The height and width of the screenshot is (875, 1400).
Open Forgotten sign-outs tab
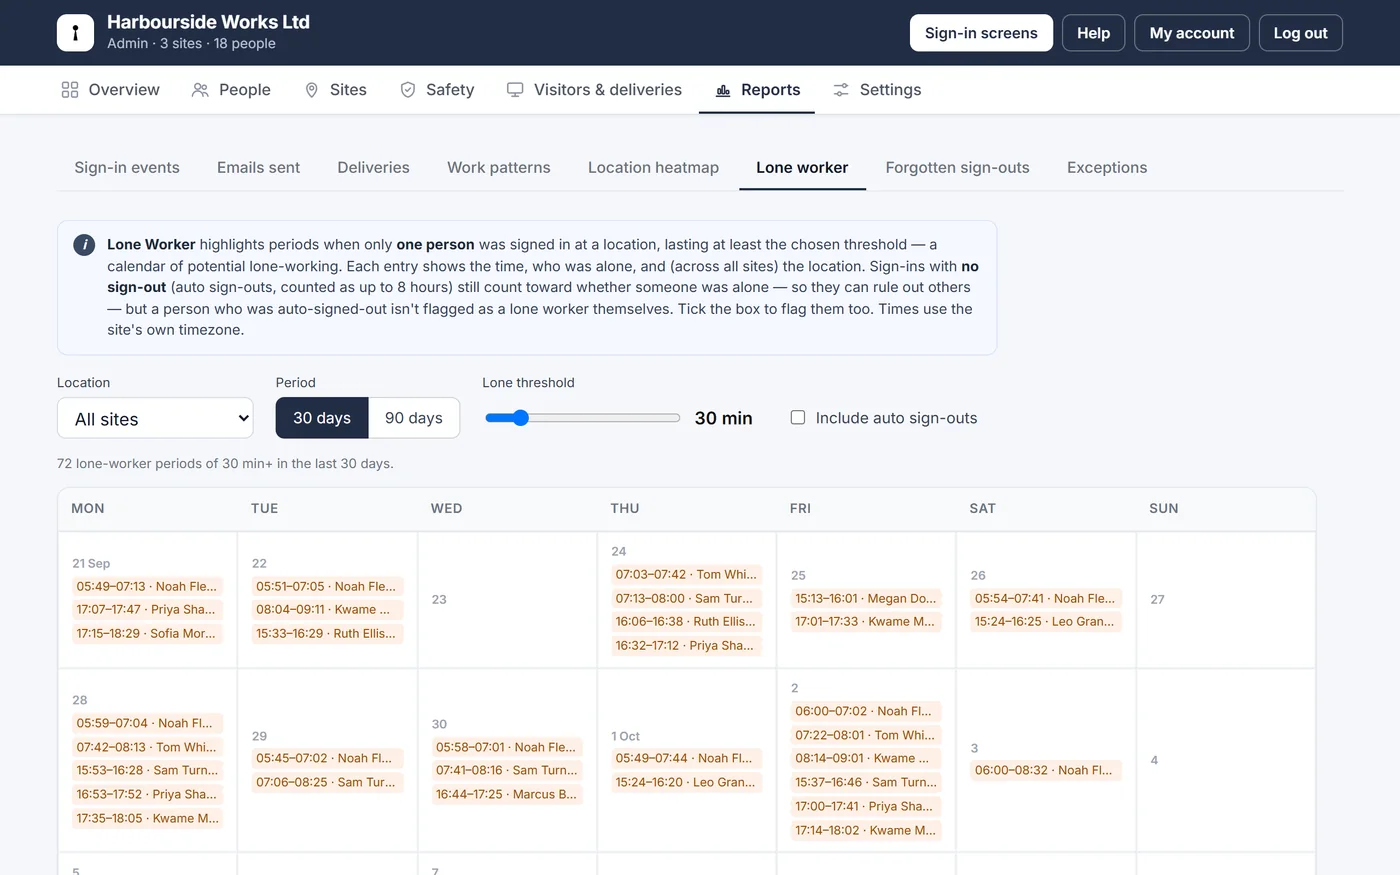[957, 168]
